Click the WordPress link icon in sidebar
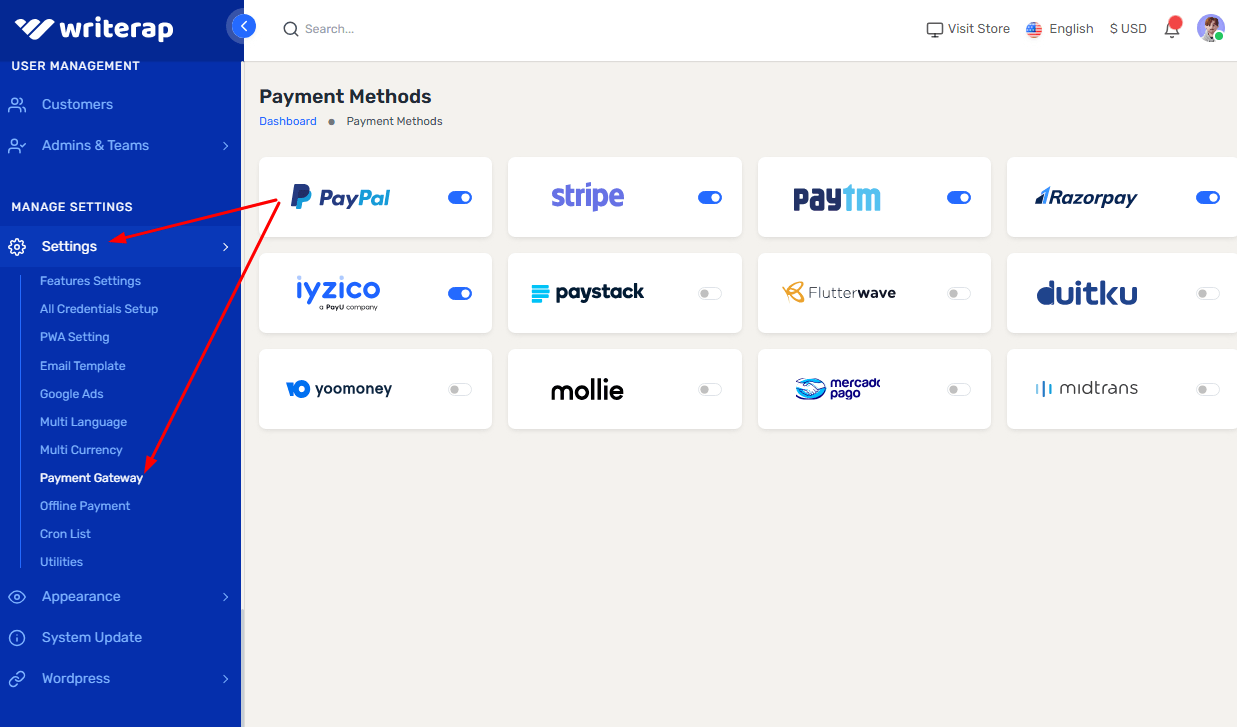Image resolution: width=1237 pixels, height=727 pixels. click(x=17, y=679)
